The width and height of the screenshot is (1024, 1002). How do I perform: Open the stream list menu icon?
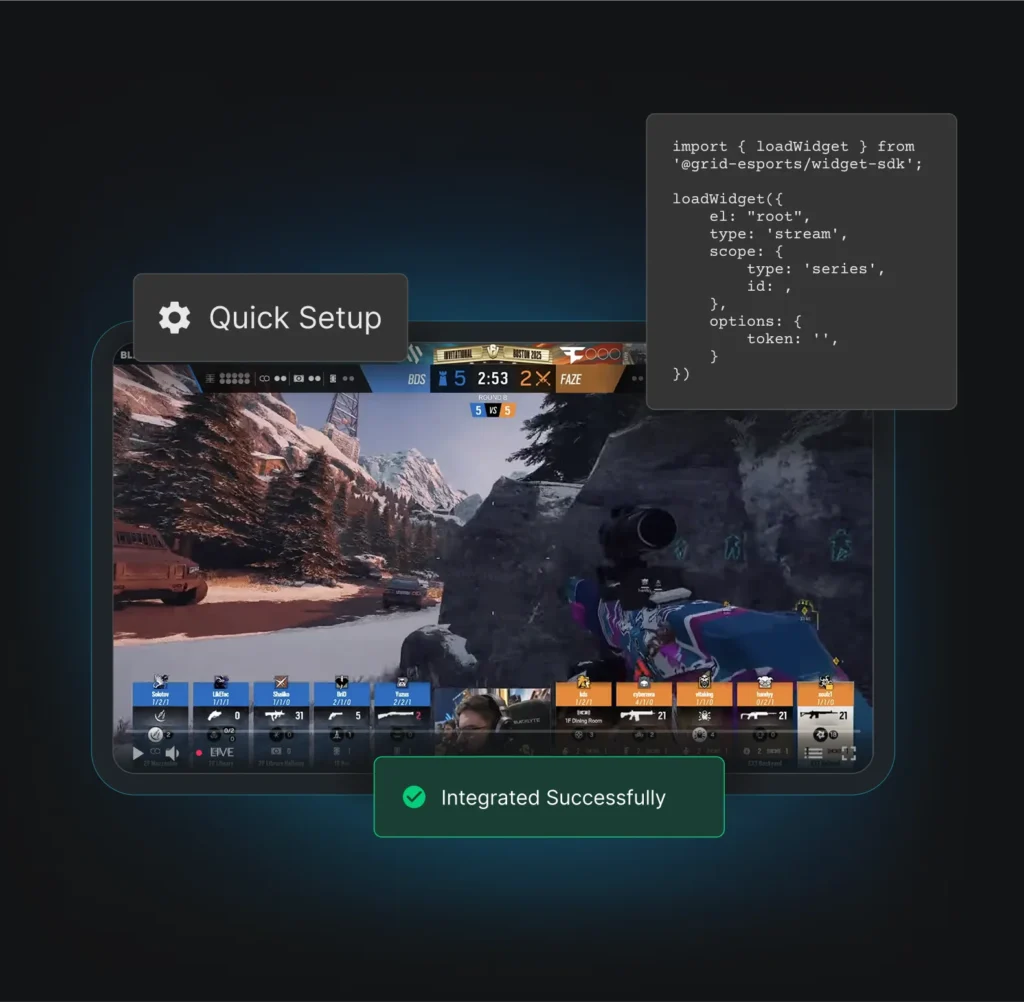(814, 754)
